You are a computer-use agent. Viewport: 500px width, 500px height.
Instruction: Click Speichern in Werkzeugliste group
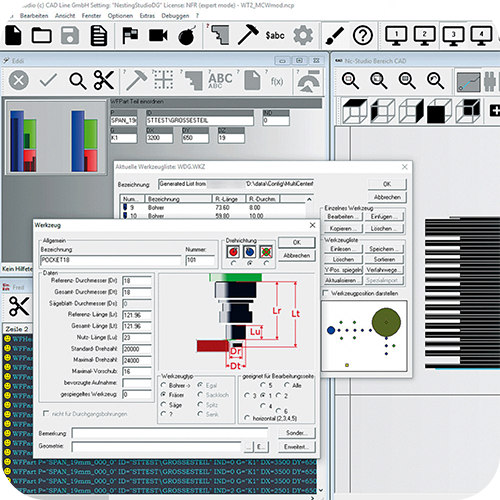384,249
